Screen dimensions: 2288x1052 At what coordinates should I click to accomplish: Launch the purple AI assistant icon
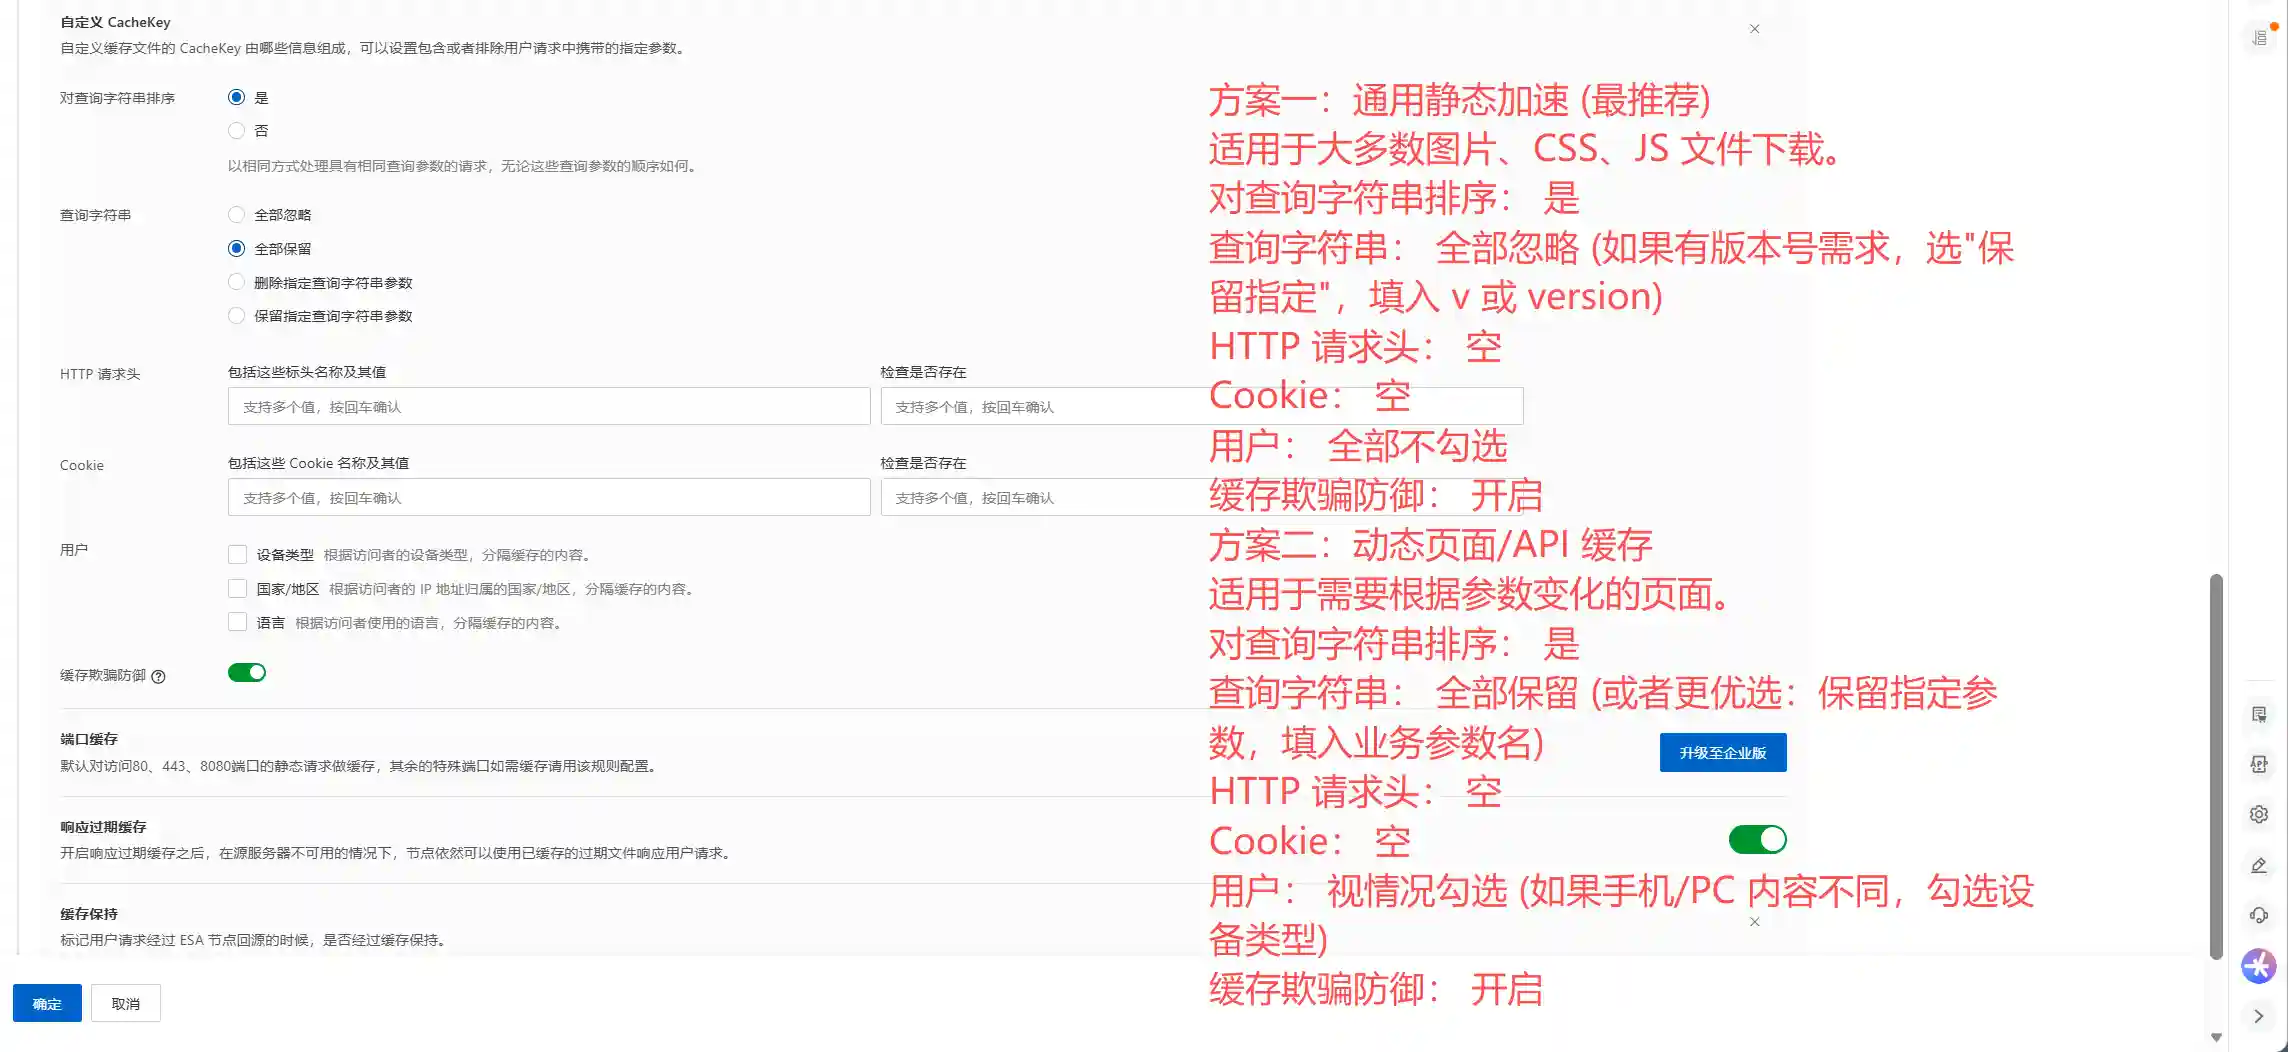click(2259, 966)
